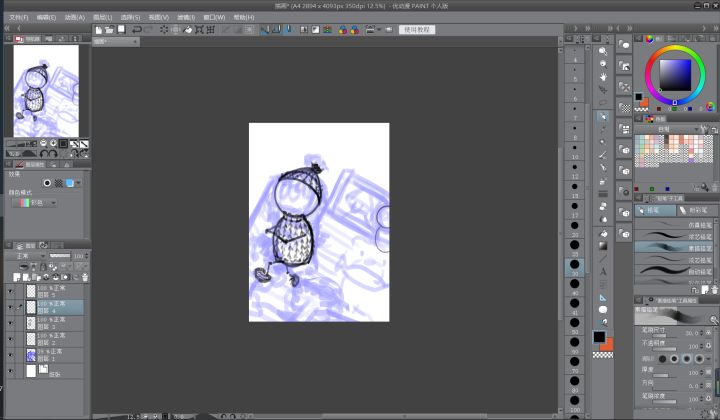Open the 窗口(W) Window menu
This screenshot has width=720, height=420.
(x=214, y=17)
